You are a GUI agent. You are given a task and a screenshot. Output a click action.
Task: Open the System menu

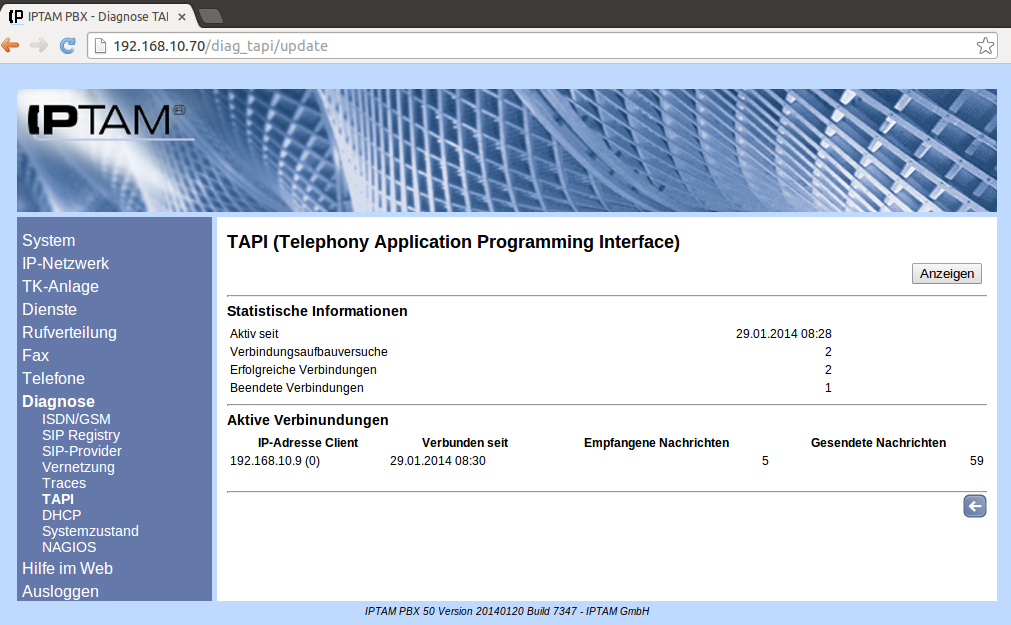click(48, 241)
